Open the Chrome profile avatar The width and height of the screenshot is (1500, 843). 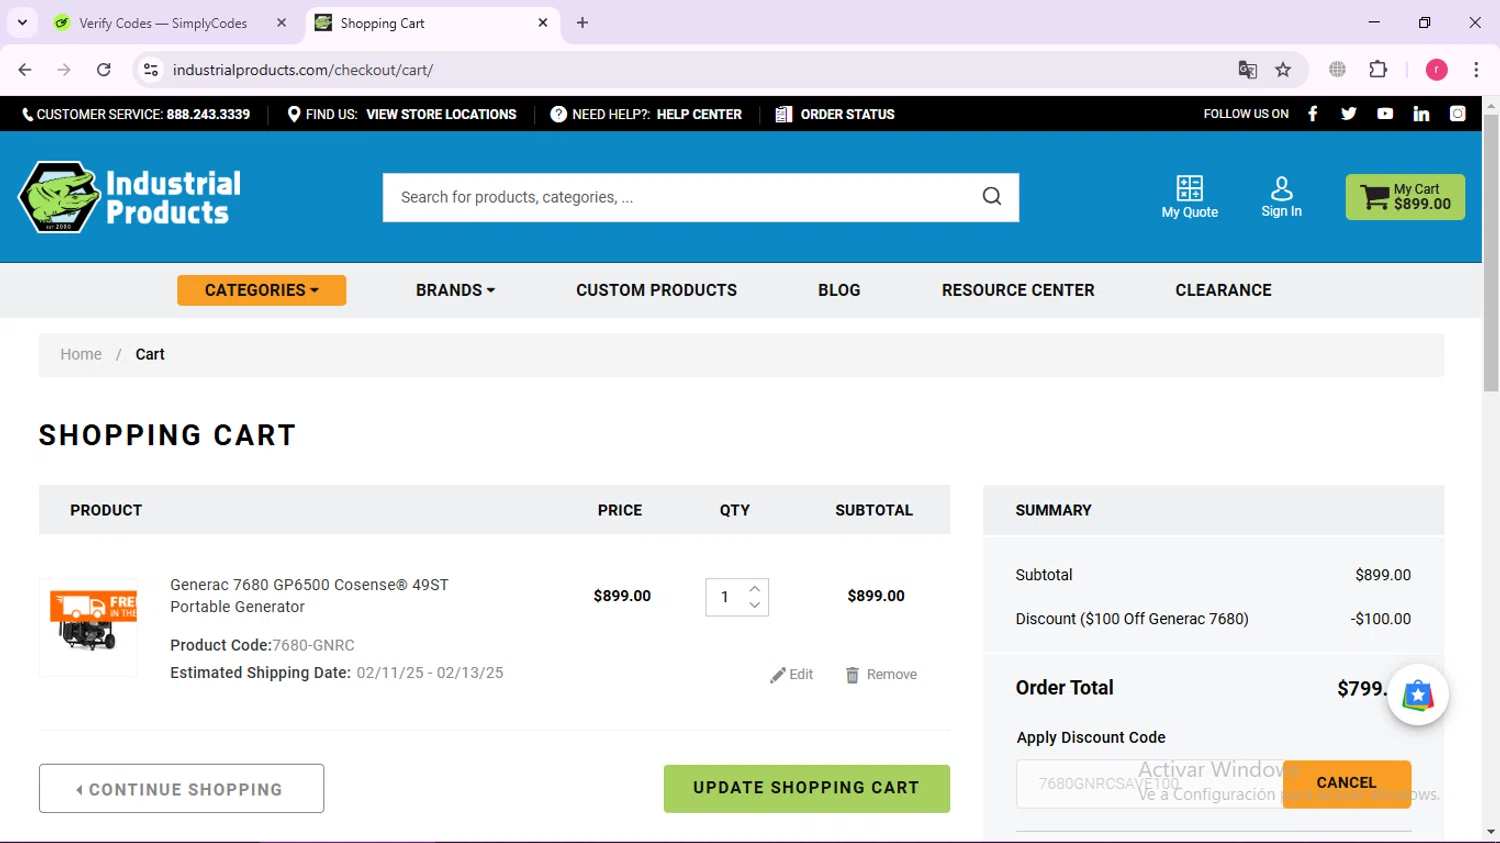tap(1436, 70)
